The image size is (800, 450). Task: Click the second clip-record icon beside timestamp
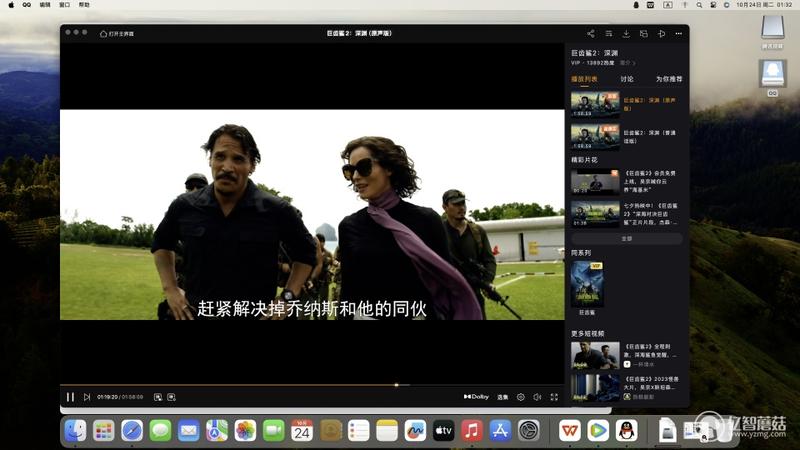(x=171, y=397)
